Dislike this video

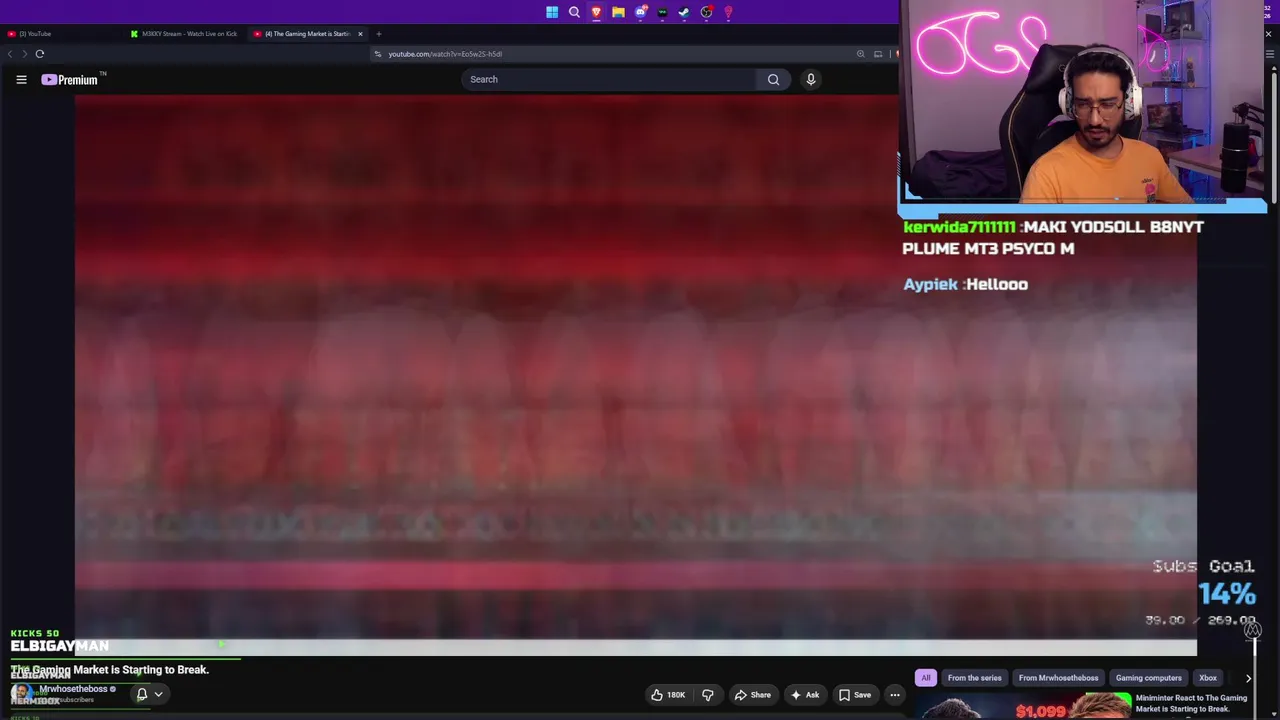pyautogui.click(x=707, y=695)
